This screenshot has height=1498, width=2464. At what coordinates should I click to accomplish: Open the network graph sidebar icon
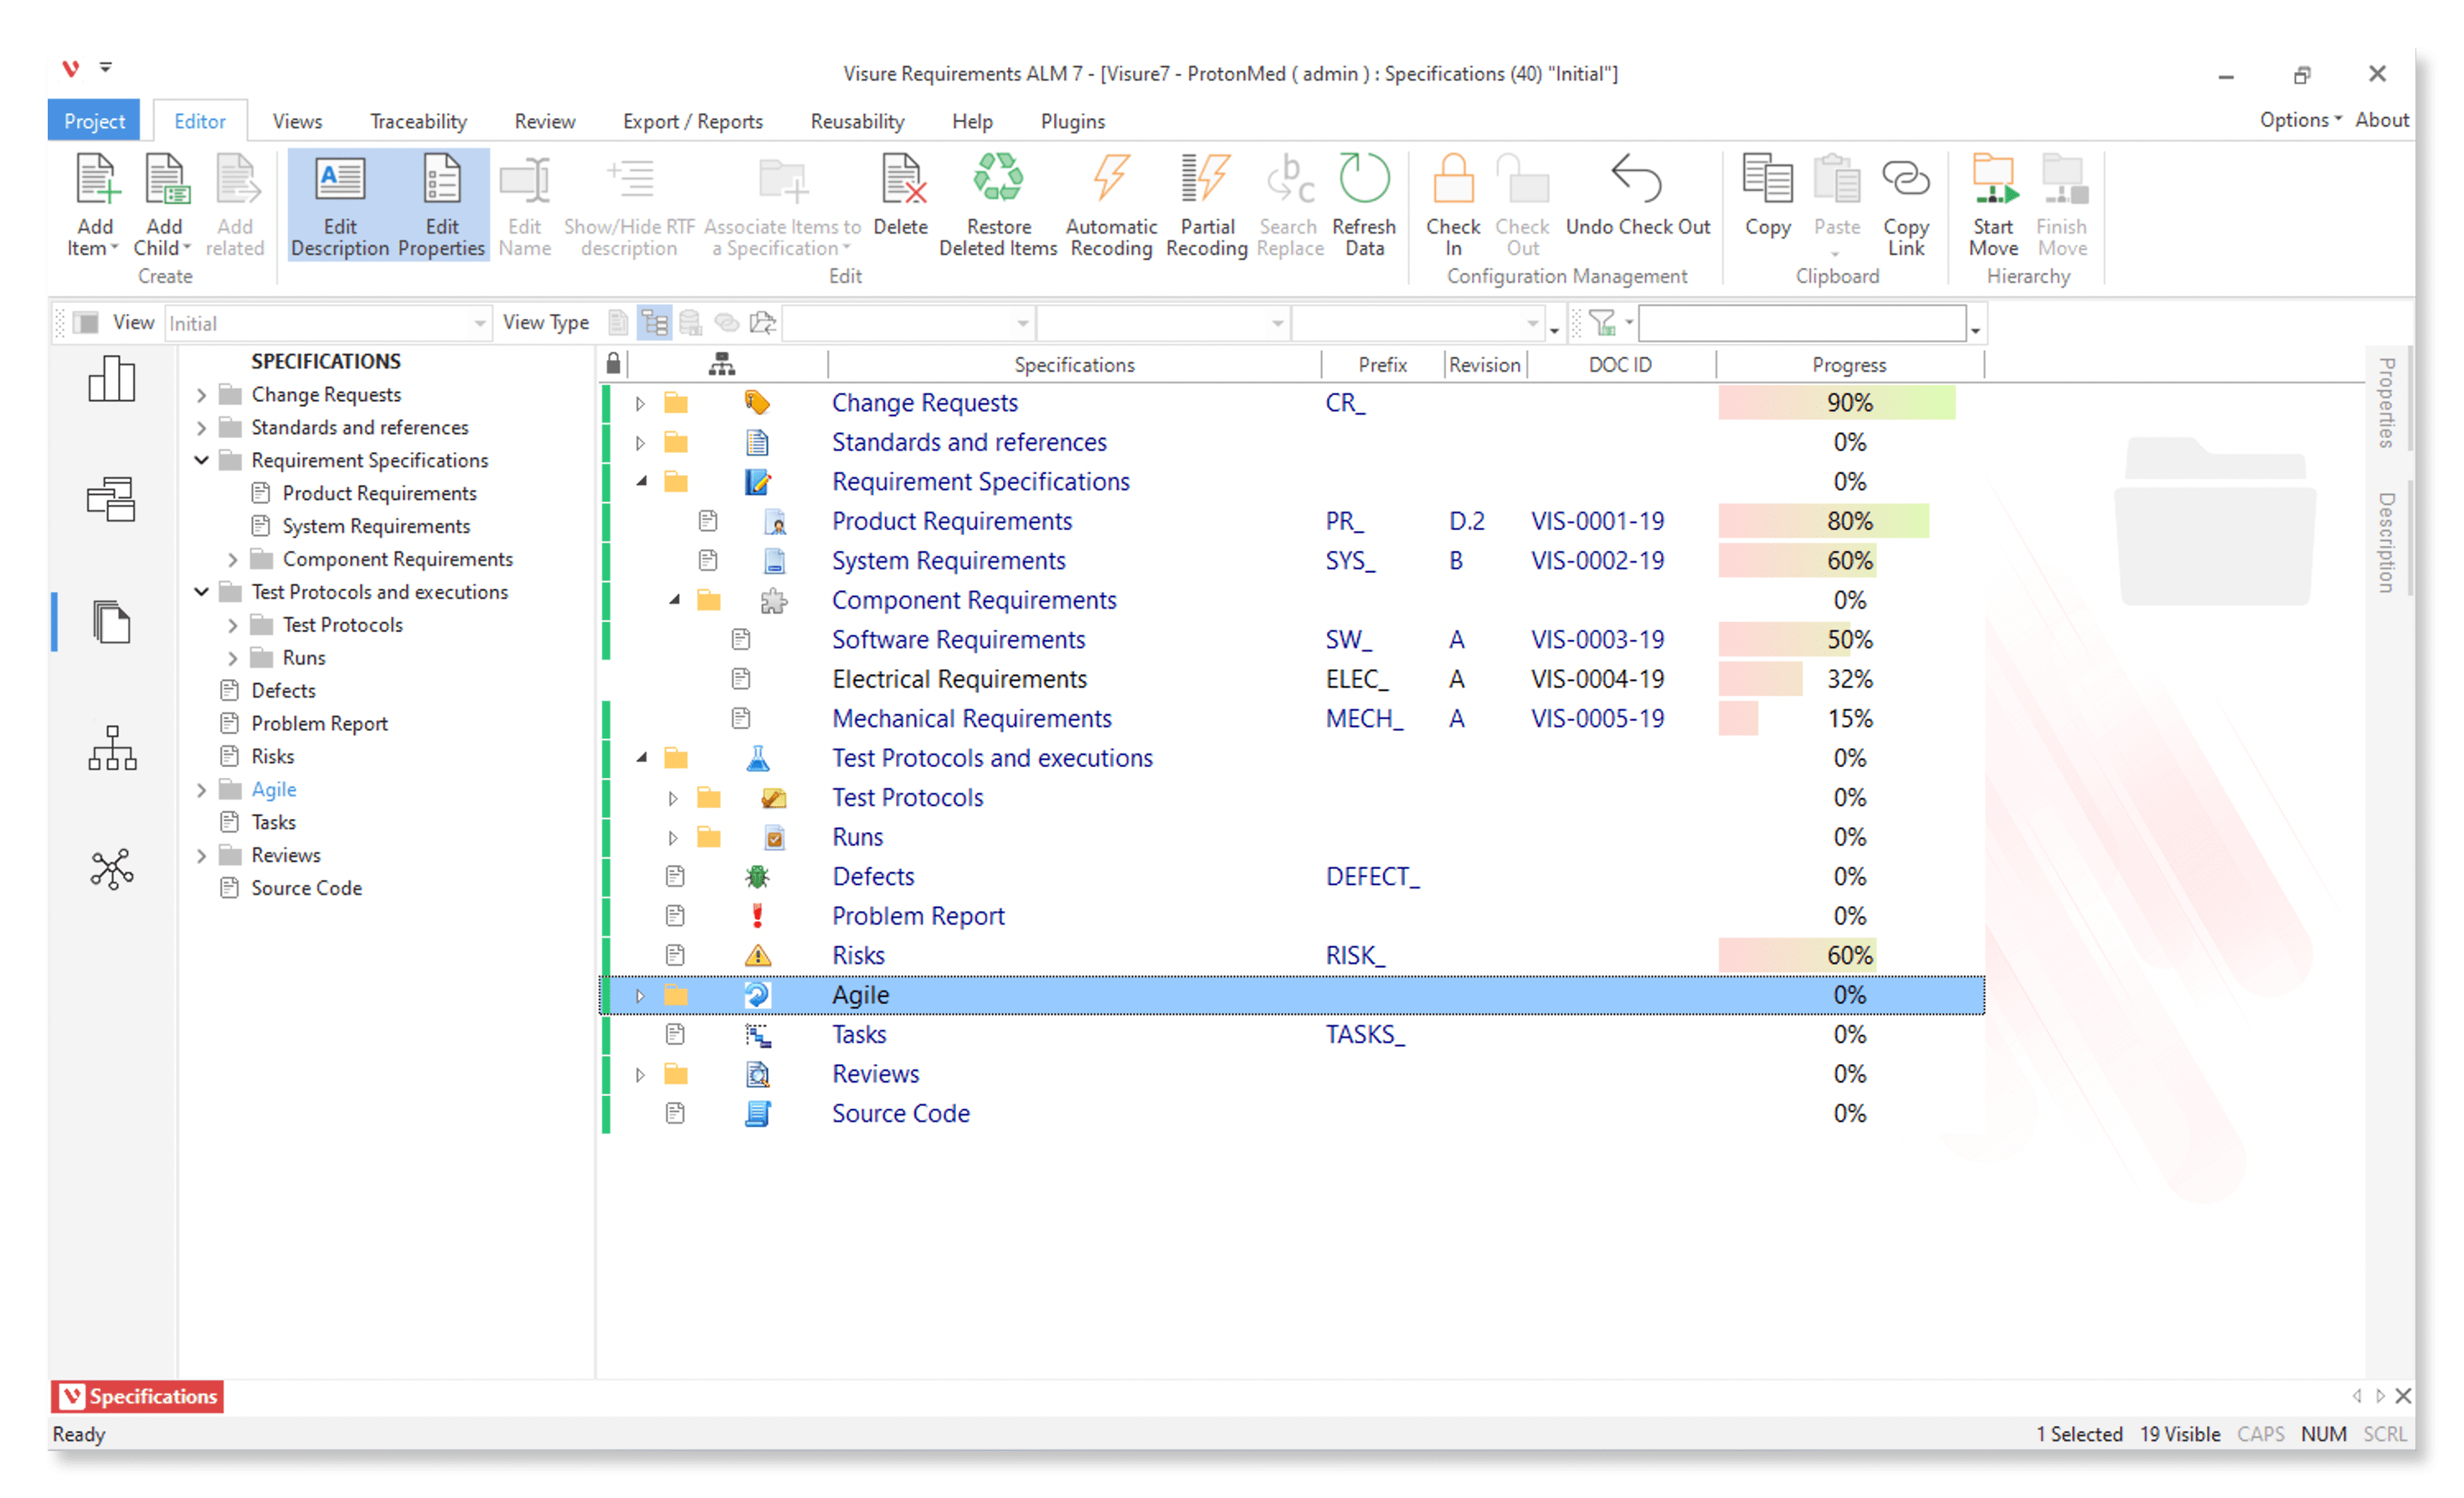click(112, 870)
